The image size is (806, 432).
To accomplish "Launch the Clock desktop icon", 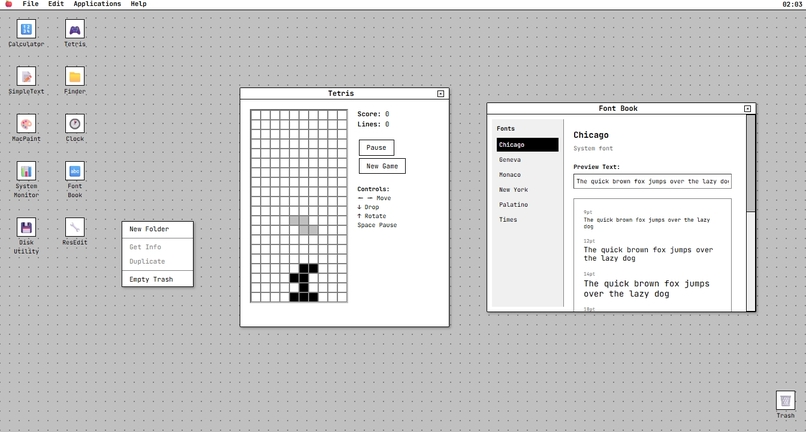I will tap(75, 128).
